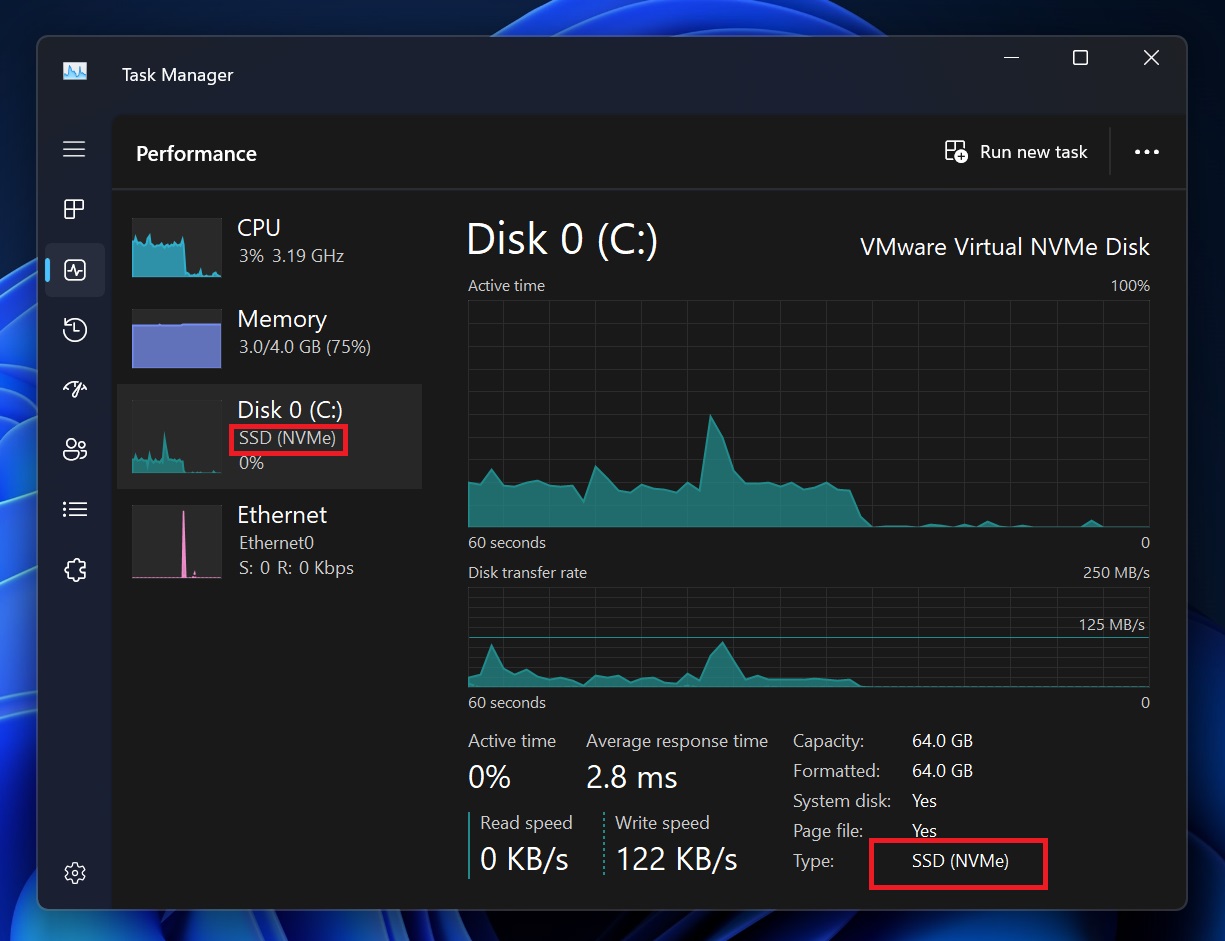Select the Details page icon
This screenshot has width=1225, height=941.
coord(74,509)
